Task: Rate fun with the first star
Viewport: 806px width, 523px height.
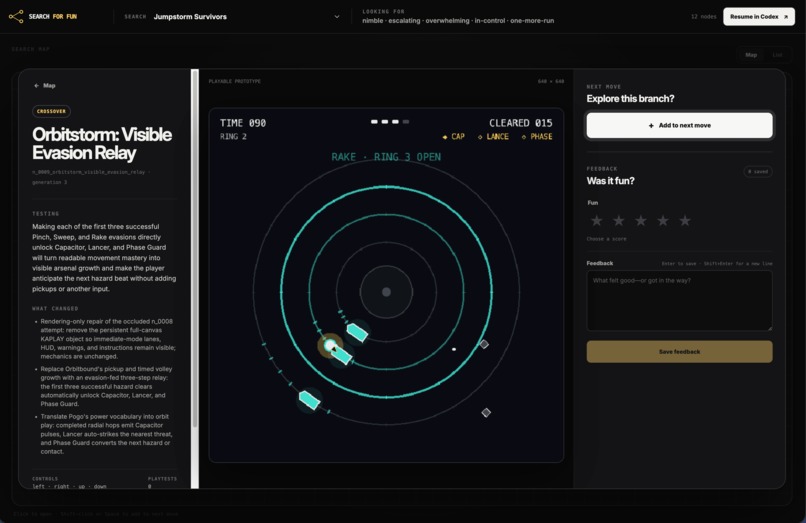Action: [596, 221]
